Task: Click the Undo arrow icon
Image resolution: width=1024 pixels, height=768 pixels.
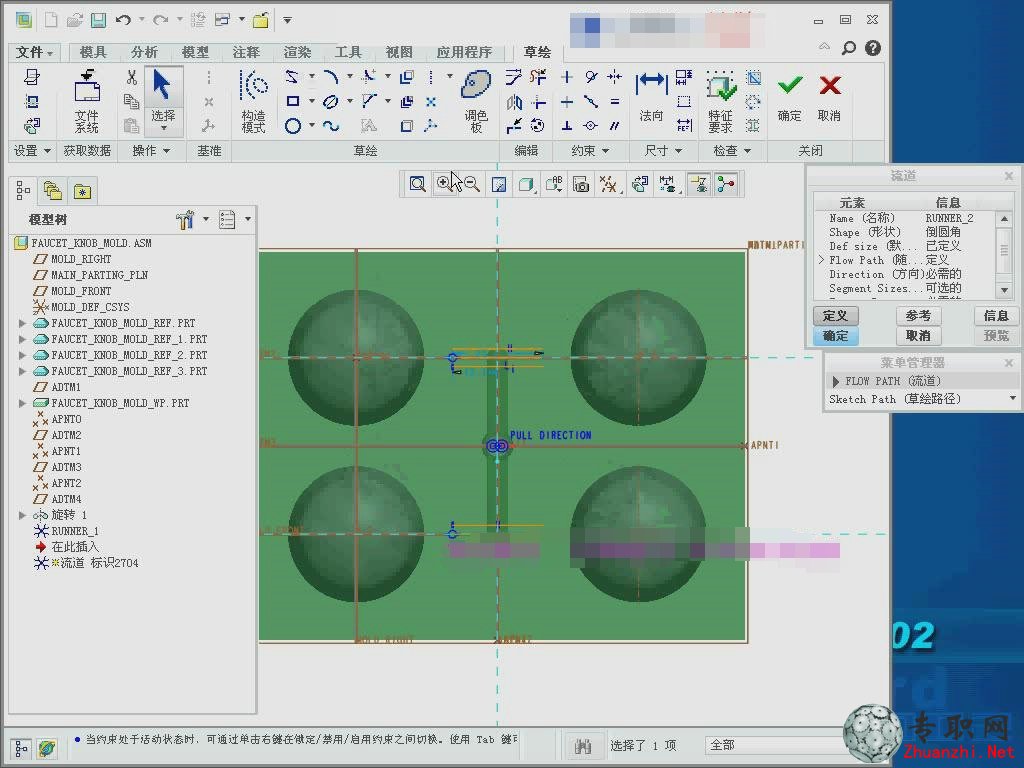Action: pyautogui.click(x=123, y=20)
